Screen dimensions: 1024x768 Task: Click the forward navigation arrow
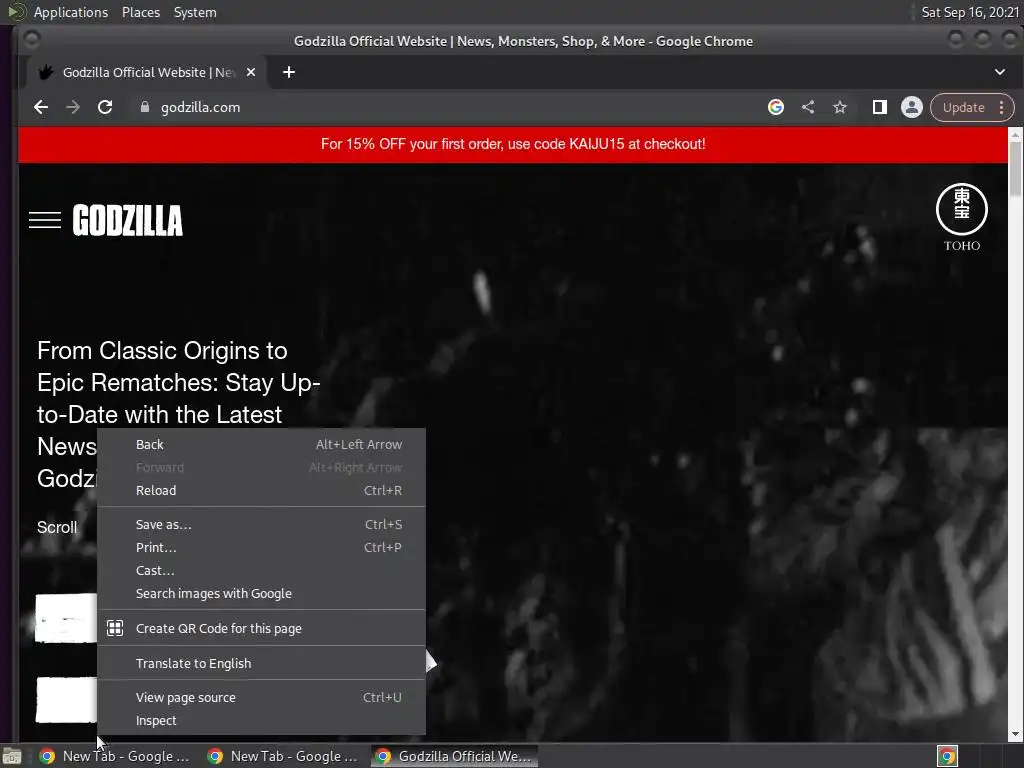point(73,107)
